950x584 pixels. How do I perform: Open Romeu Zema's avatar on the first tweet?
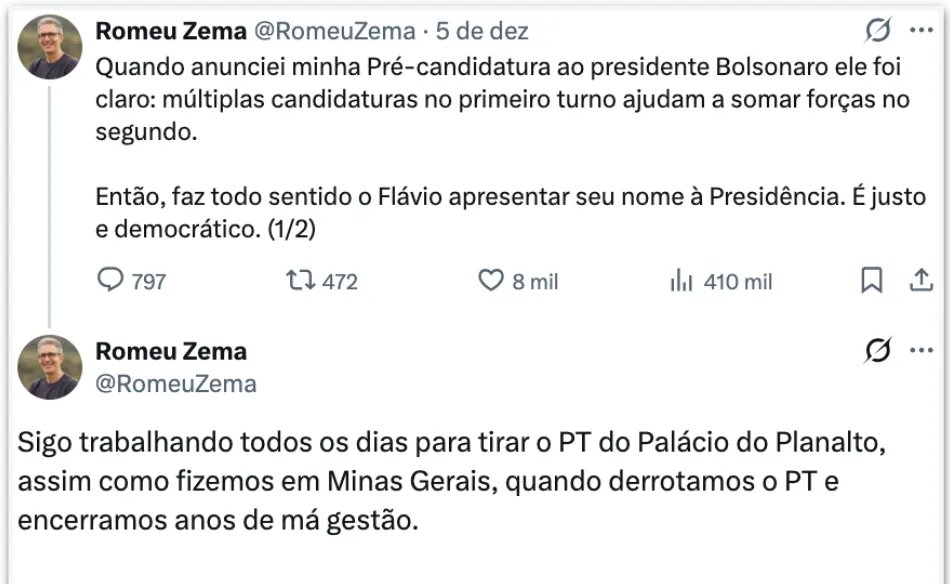point(50,47)
